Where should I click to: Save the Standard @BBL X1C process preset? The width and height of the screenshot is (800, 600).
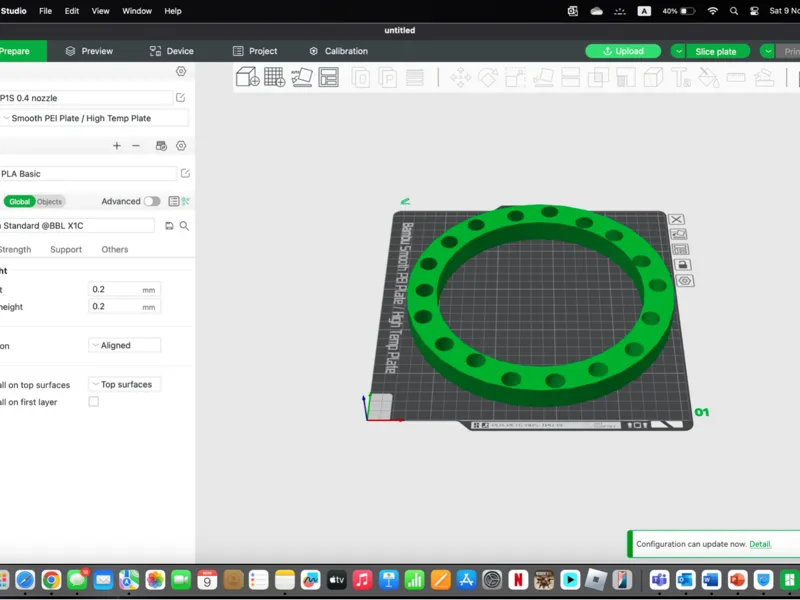(169, 226)
